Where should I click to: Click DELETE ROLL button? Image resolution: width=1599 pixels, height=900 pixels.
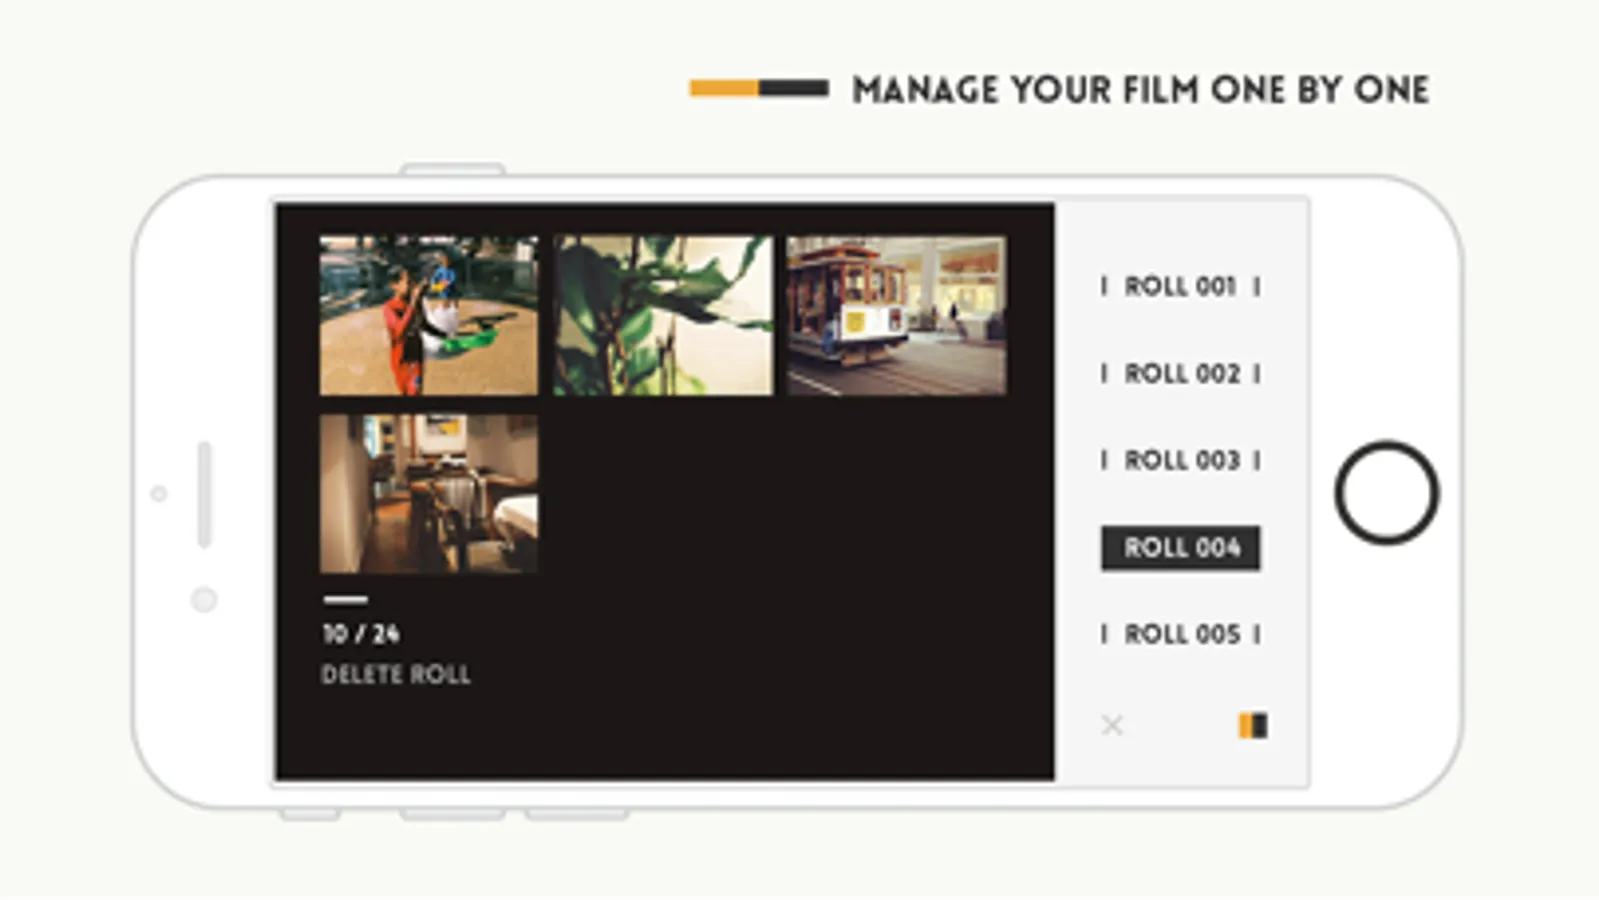396,674
